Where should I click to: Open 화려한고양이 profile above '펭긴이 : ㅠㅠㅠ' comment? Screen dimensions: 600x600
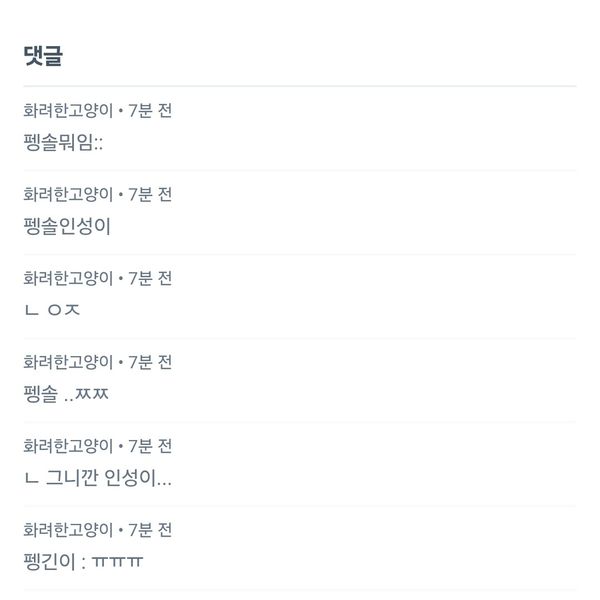point(68,530)
